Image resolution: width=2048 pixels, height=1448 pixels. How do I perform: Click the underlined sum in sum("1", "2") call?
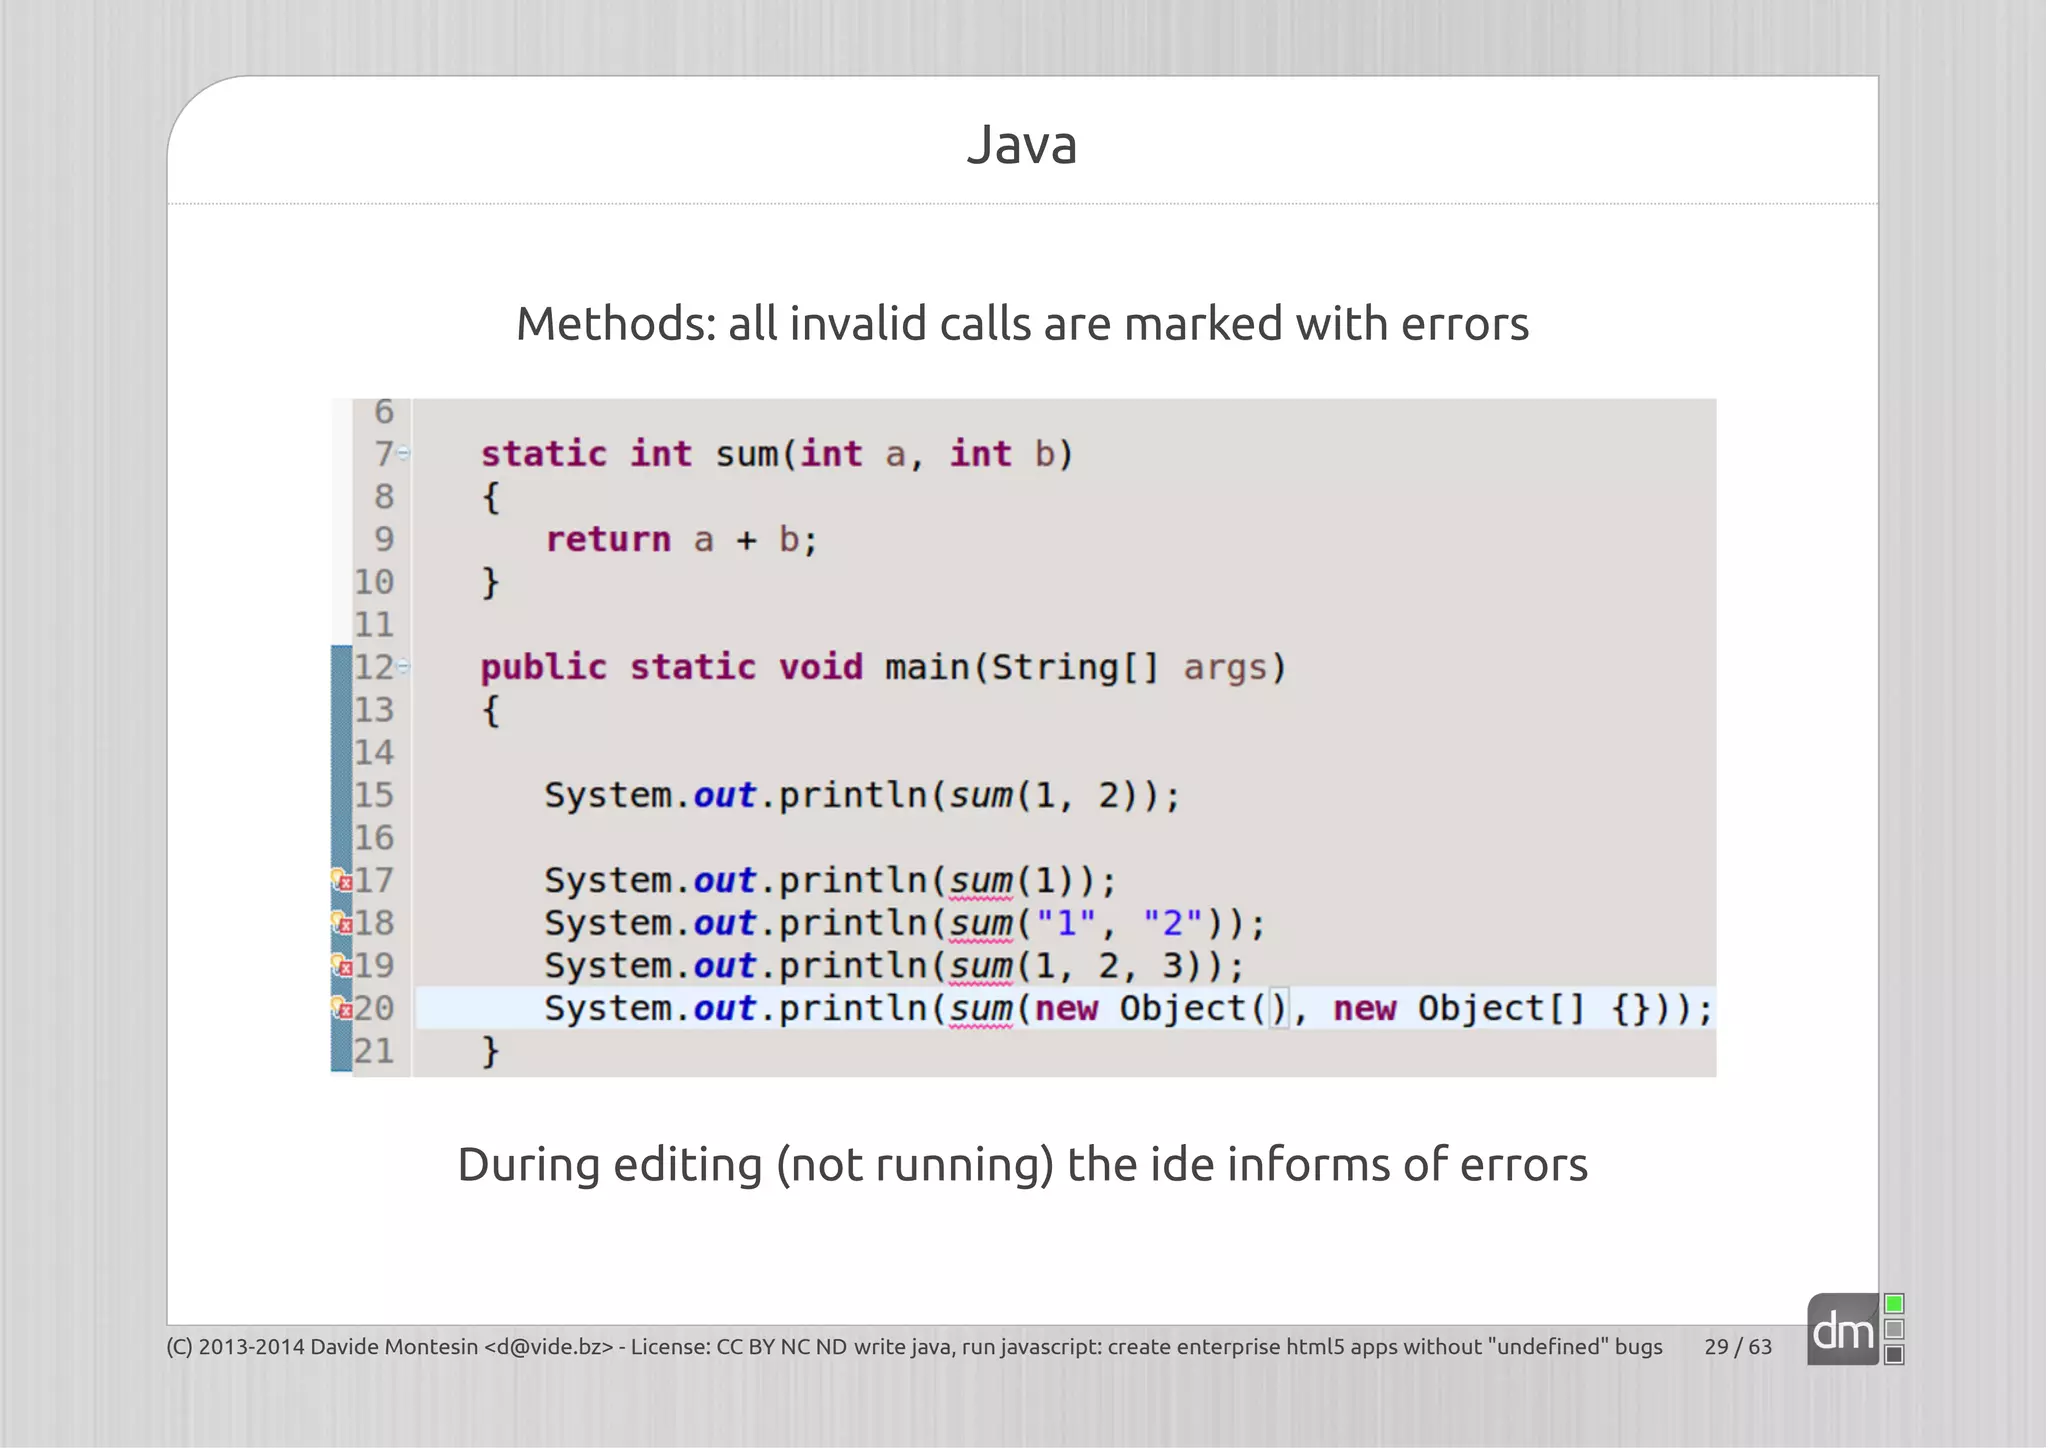(981, 924)
